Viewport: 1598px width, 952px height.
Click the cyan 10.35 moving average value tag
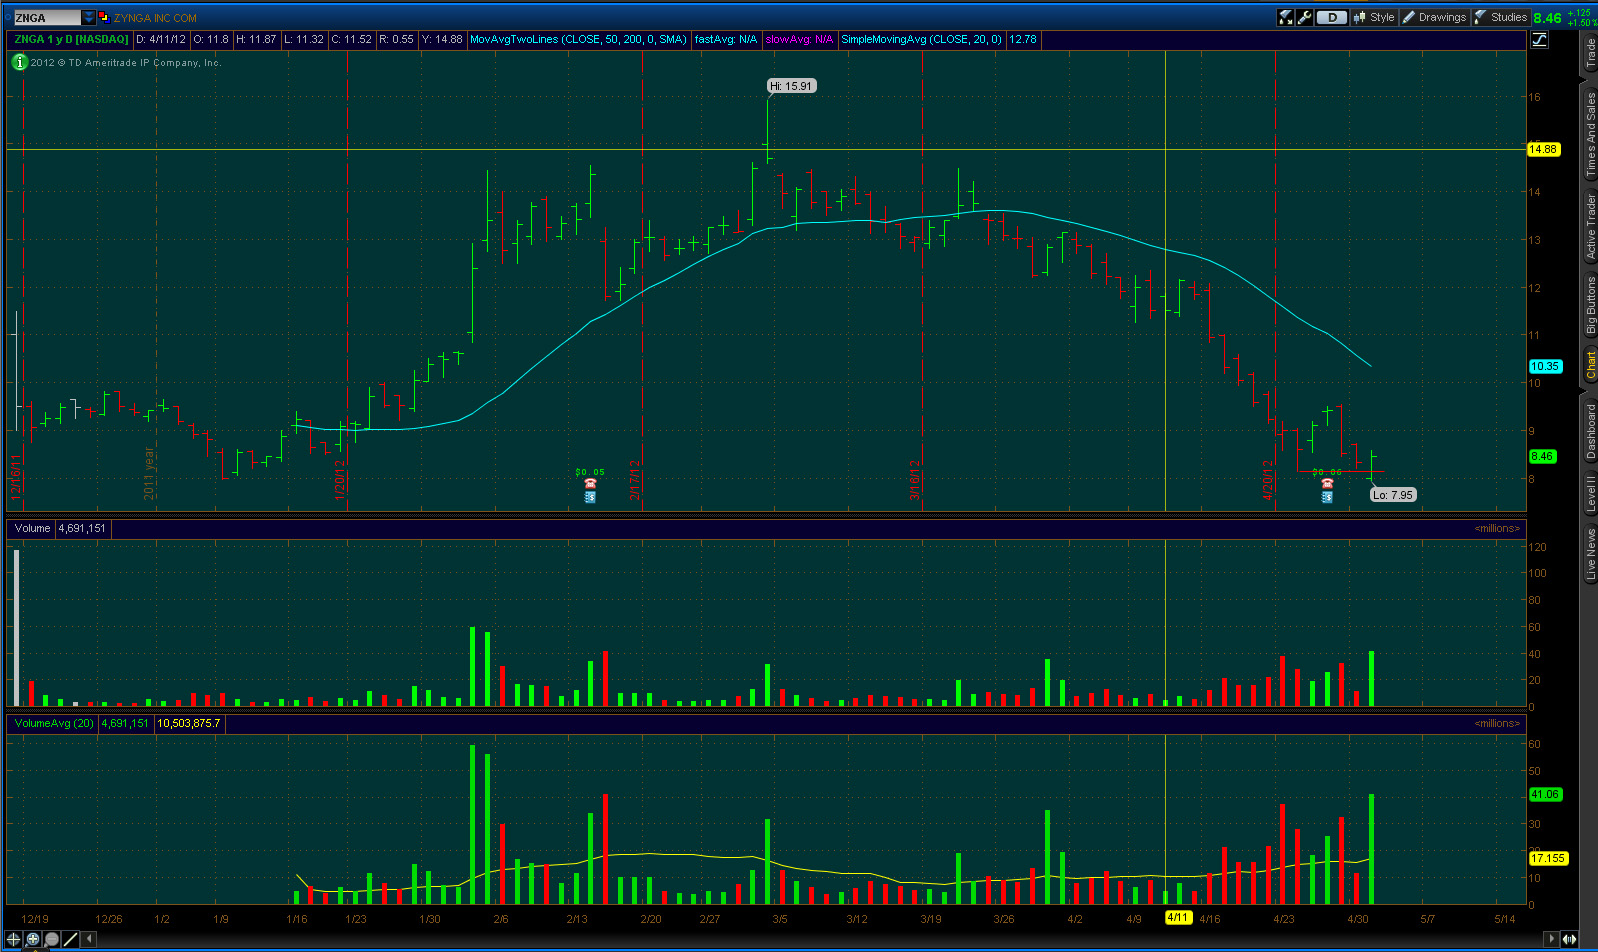click(x=1545, y=366)
